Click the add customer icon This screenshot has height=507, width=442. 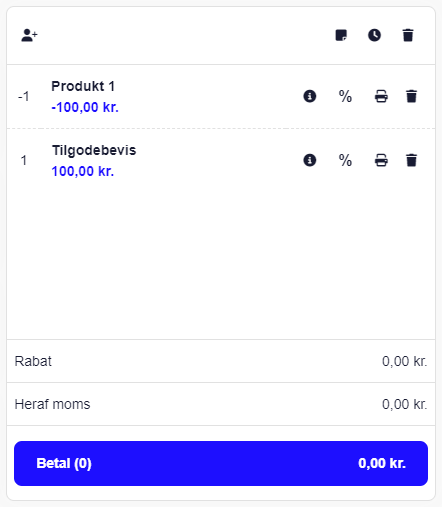click(x=29, y=35)
